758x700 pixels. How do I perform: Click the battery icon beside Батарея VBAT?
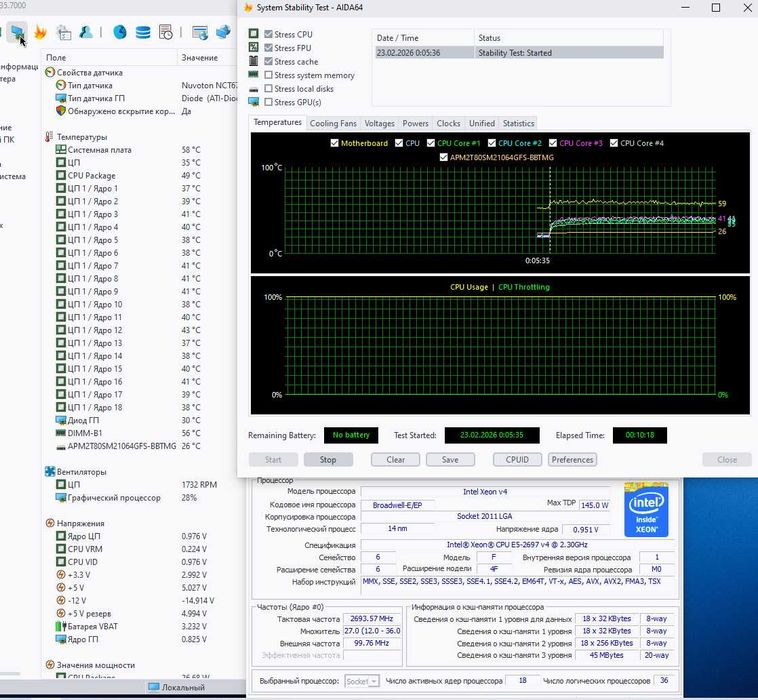[61, 626]
